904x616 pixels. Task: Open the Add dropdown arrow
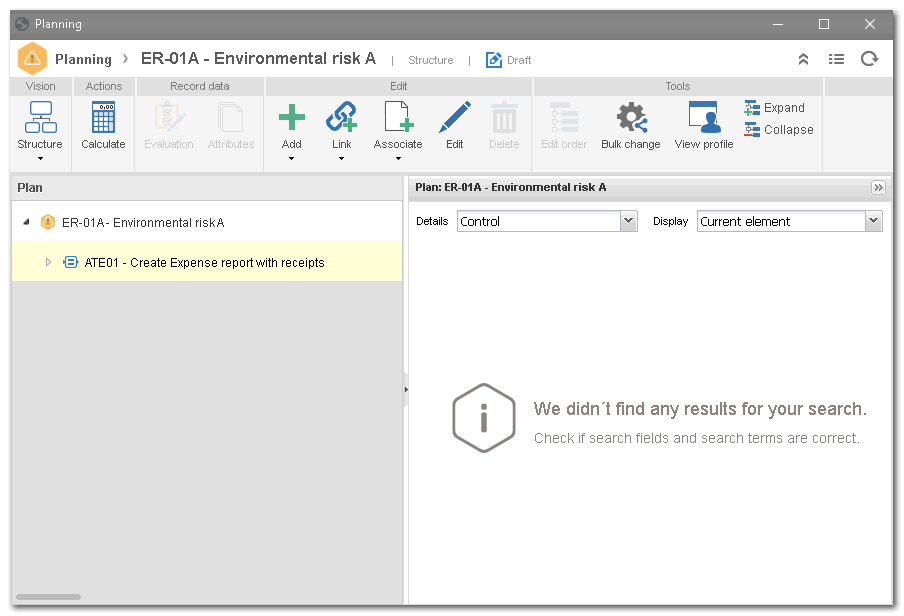pos(292,159)
